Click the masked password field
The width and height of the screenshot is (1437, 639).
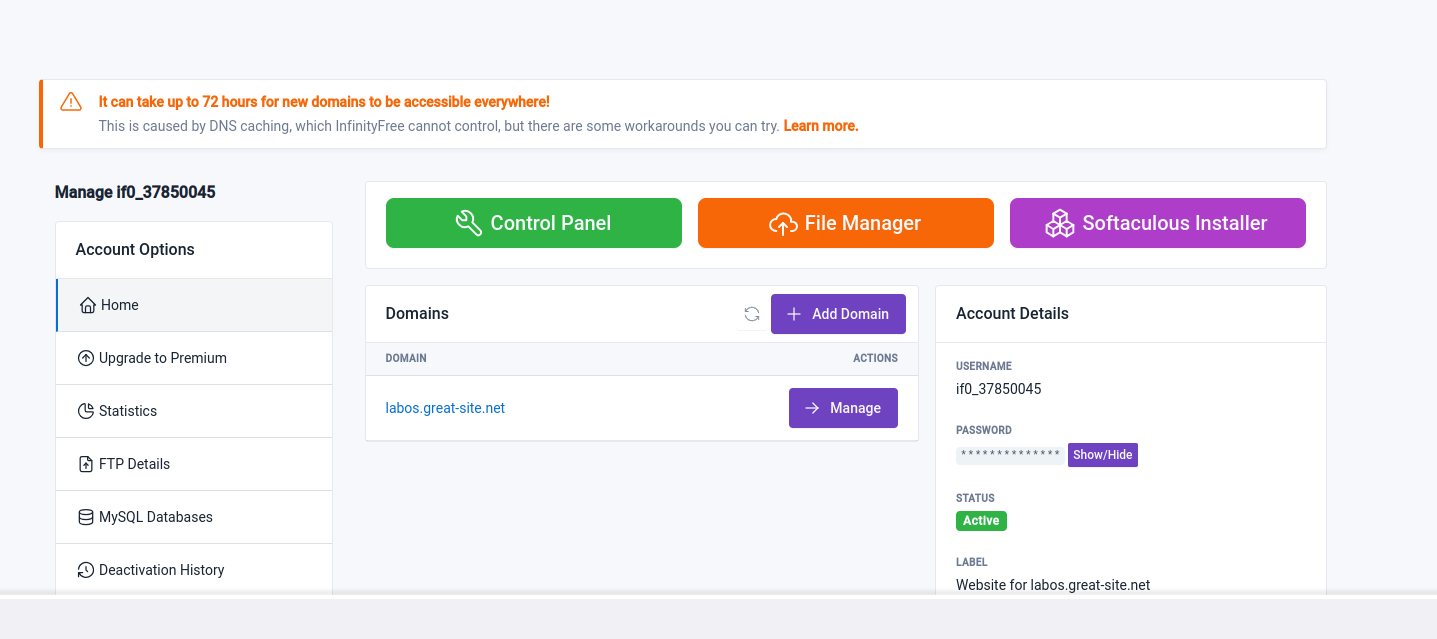1010,455
